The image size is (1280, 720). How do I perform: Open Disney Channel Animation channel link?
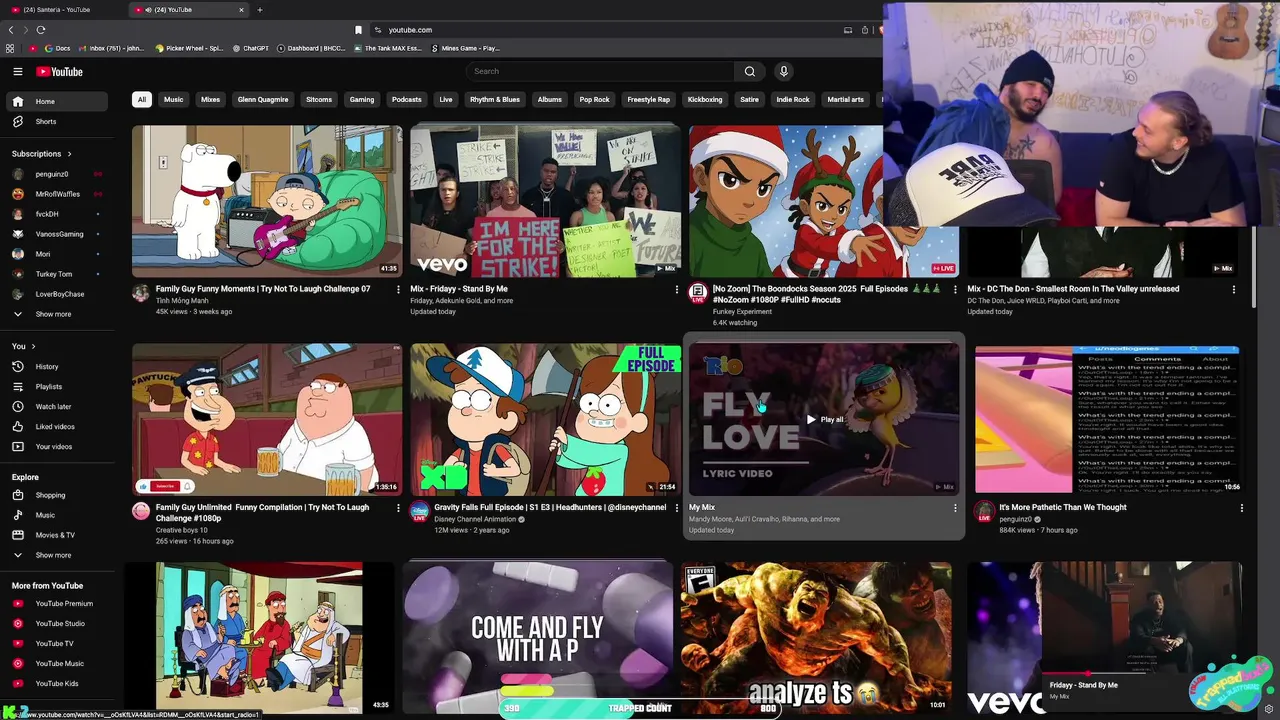476,520
